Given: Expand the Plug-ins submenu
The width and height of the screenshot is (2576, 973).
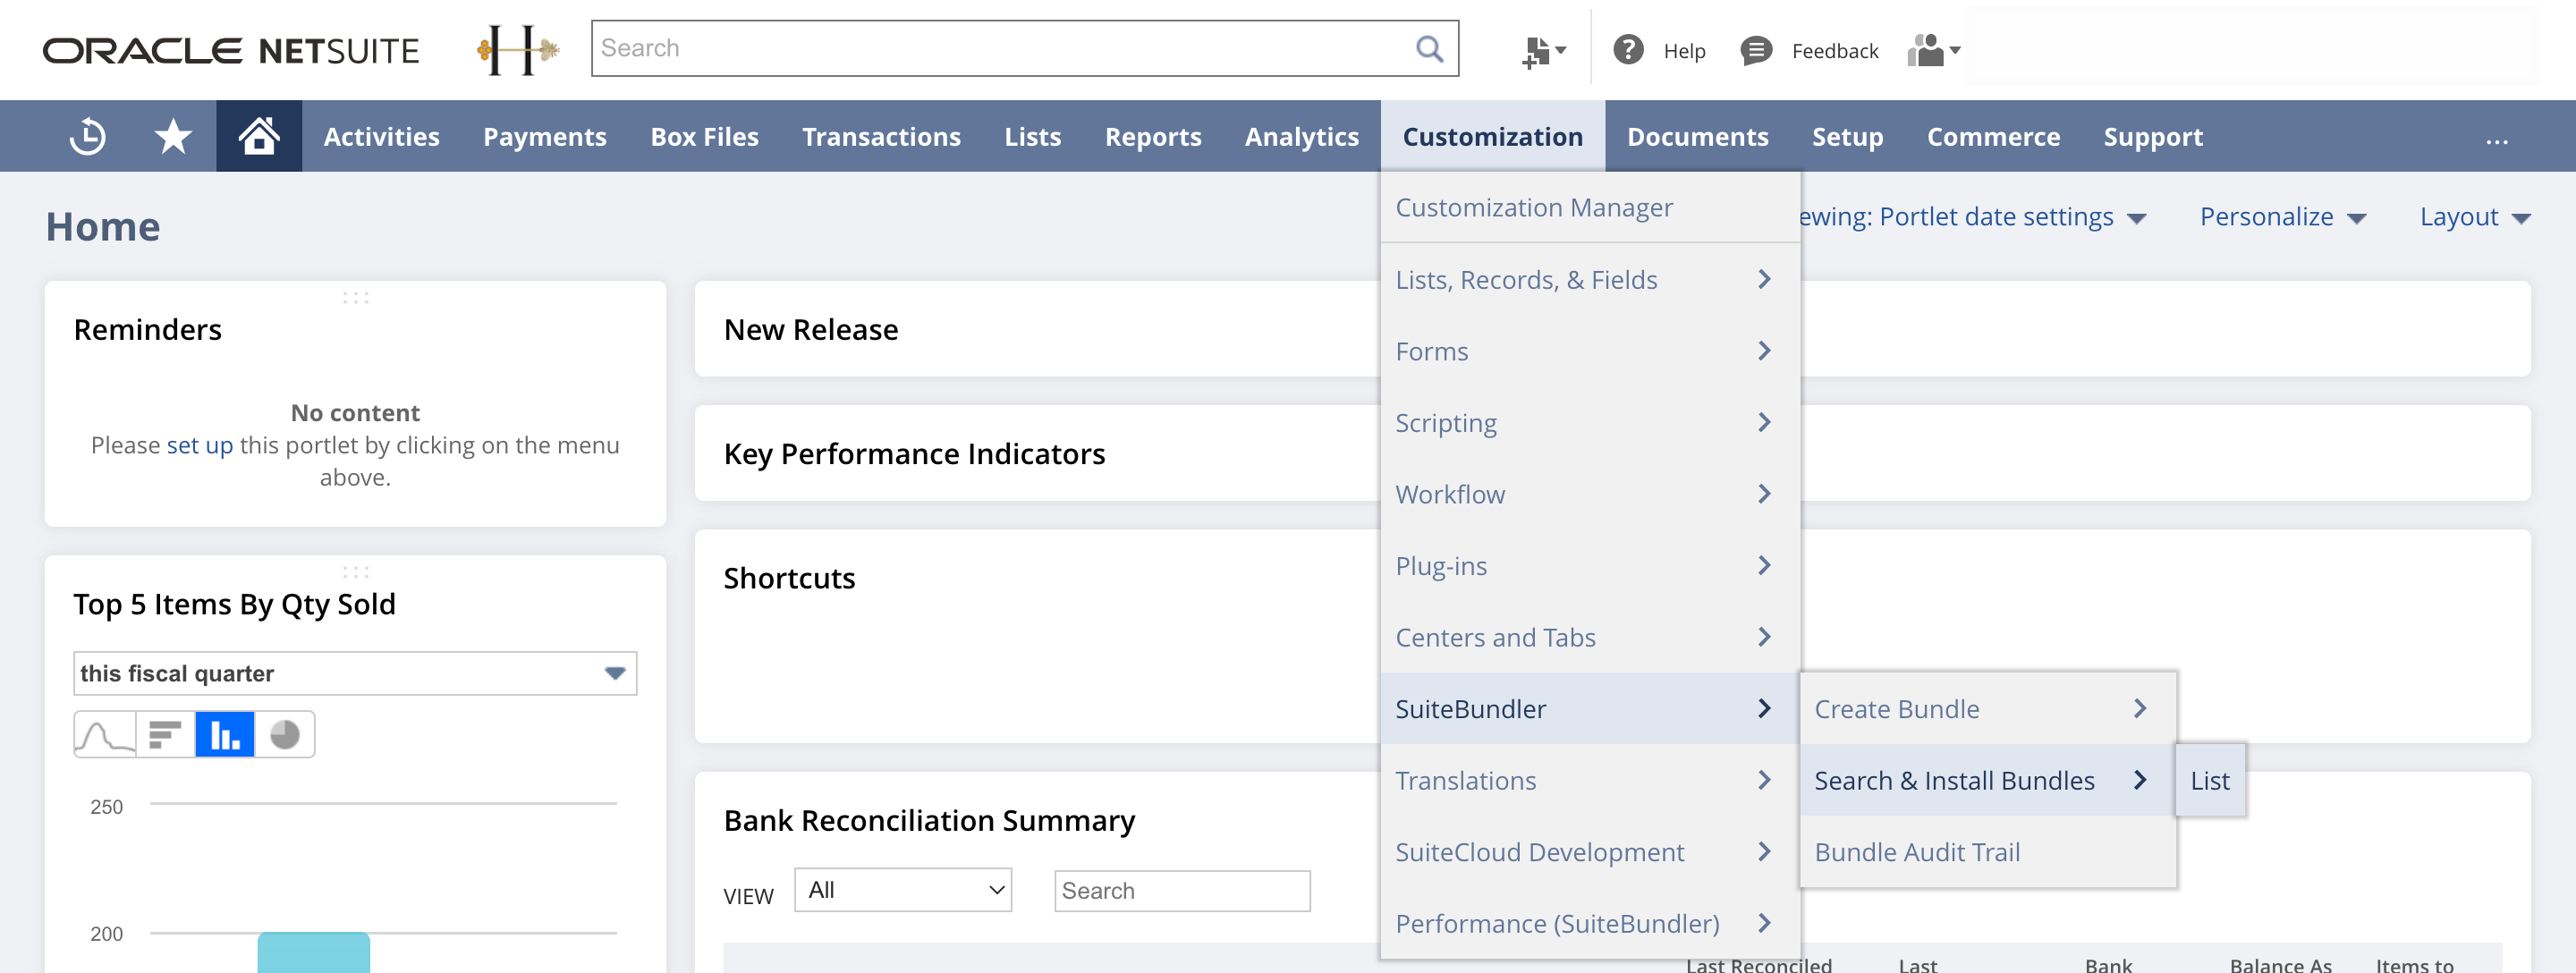Looking at the screenshot, I should coord(1590,565).
